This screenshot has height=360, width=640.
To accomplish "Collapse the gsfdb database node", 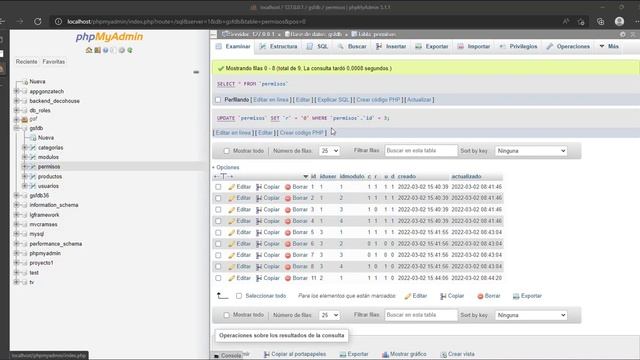I will coord(17,128).
